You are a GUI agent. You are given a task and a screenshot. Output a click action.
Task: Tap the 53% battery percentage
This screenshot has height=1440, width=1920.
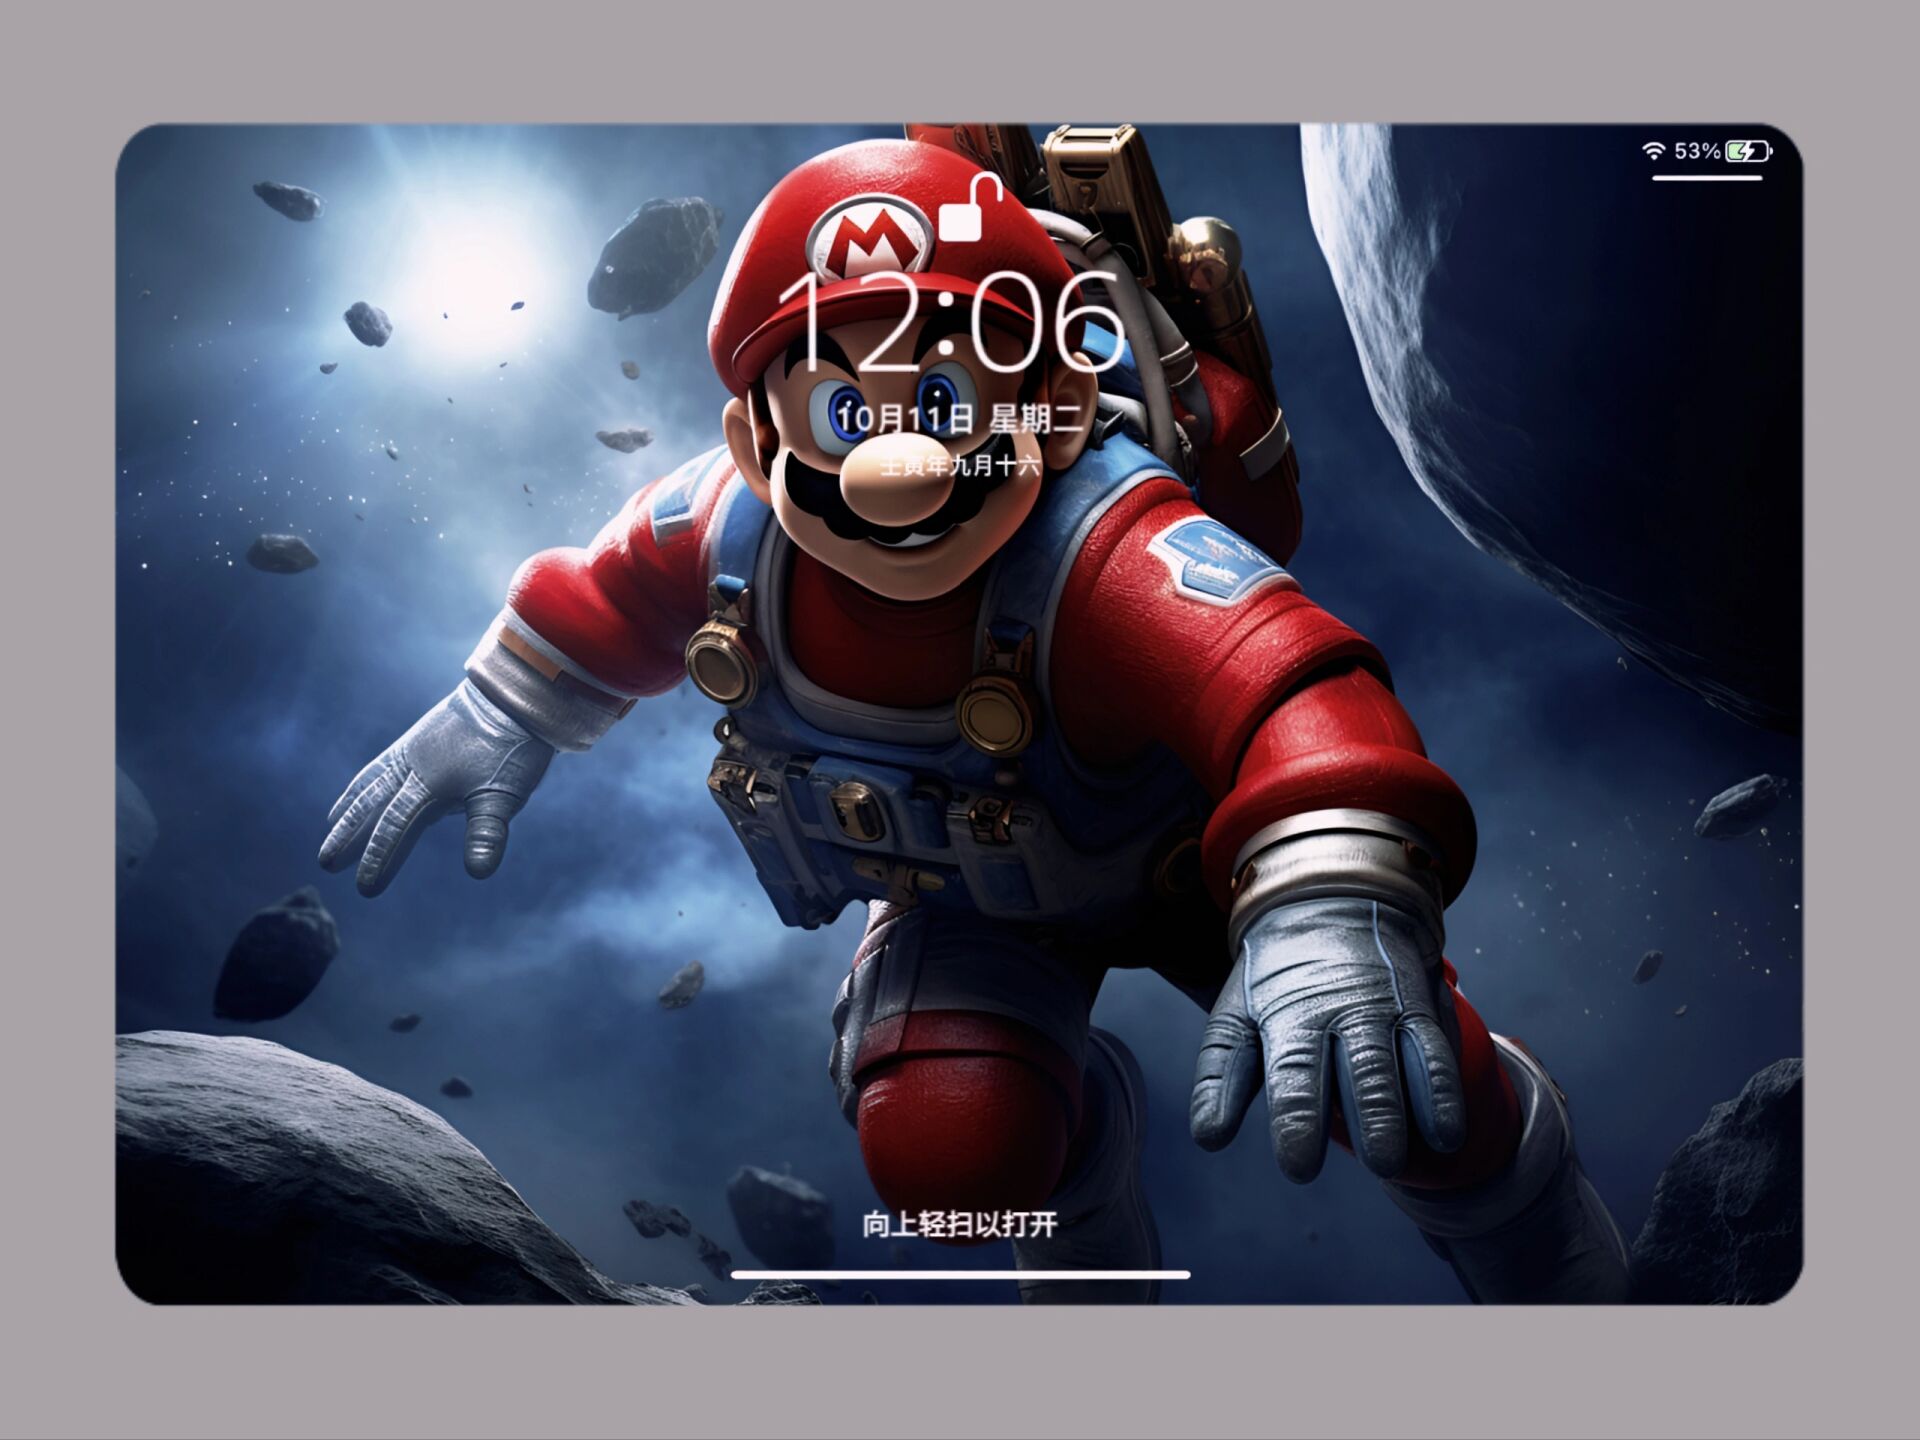click(x=1697, y=151)
